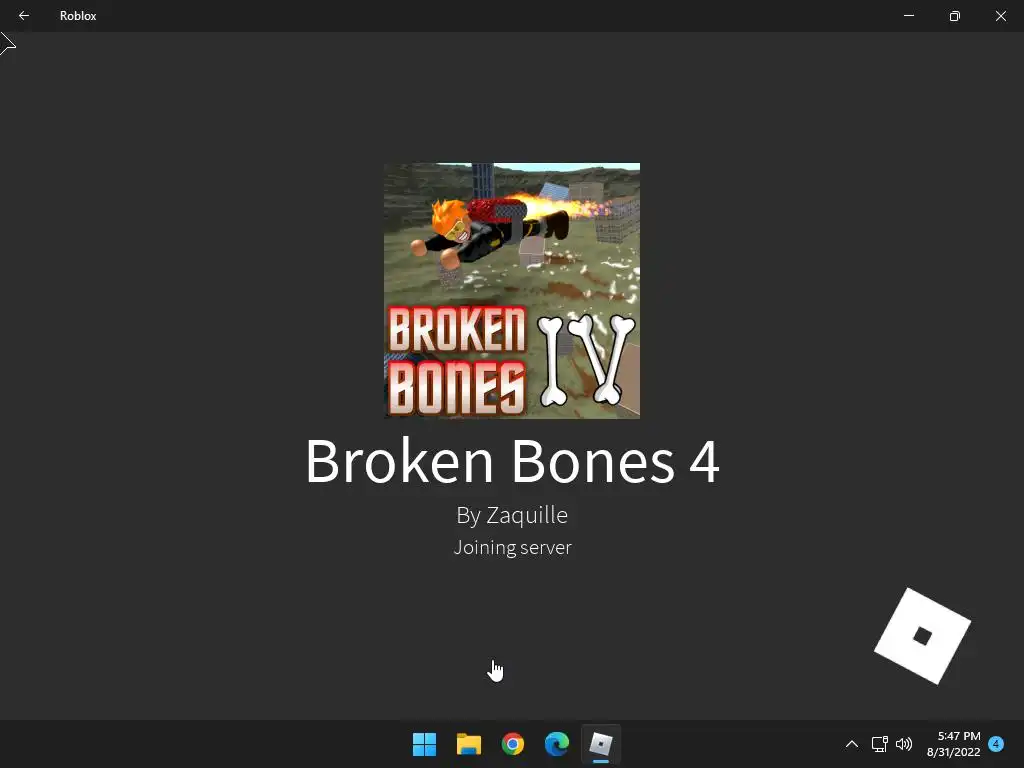Launch Google Chrome from the taskbar

513,744
